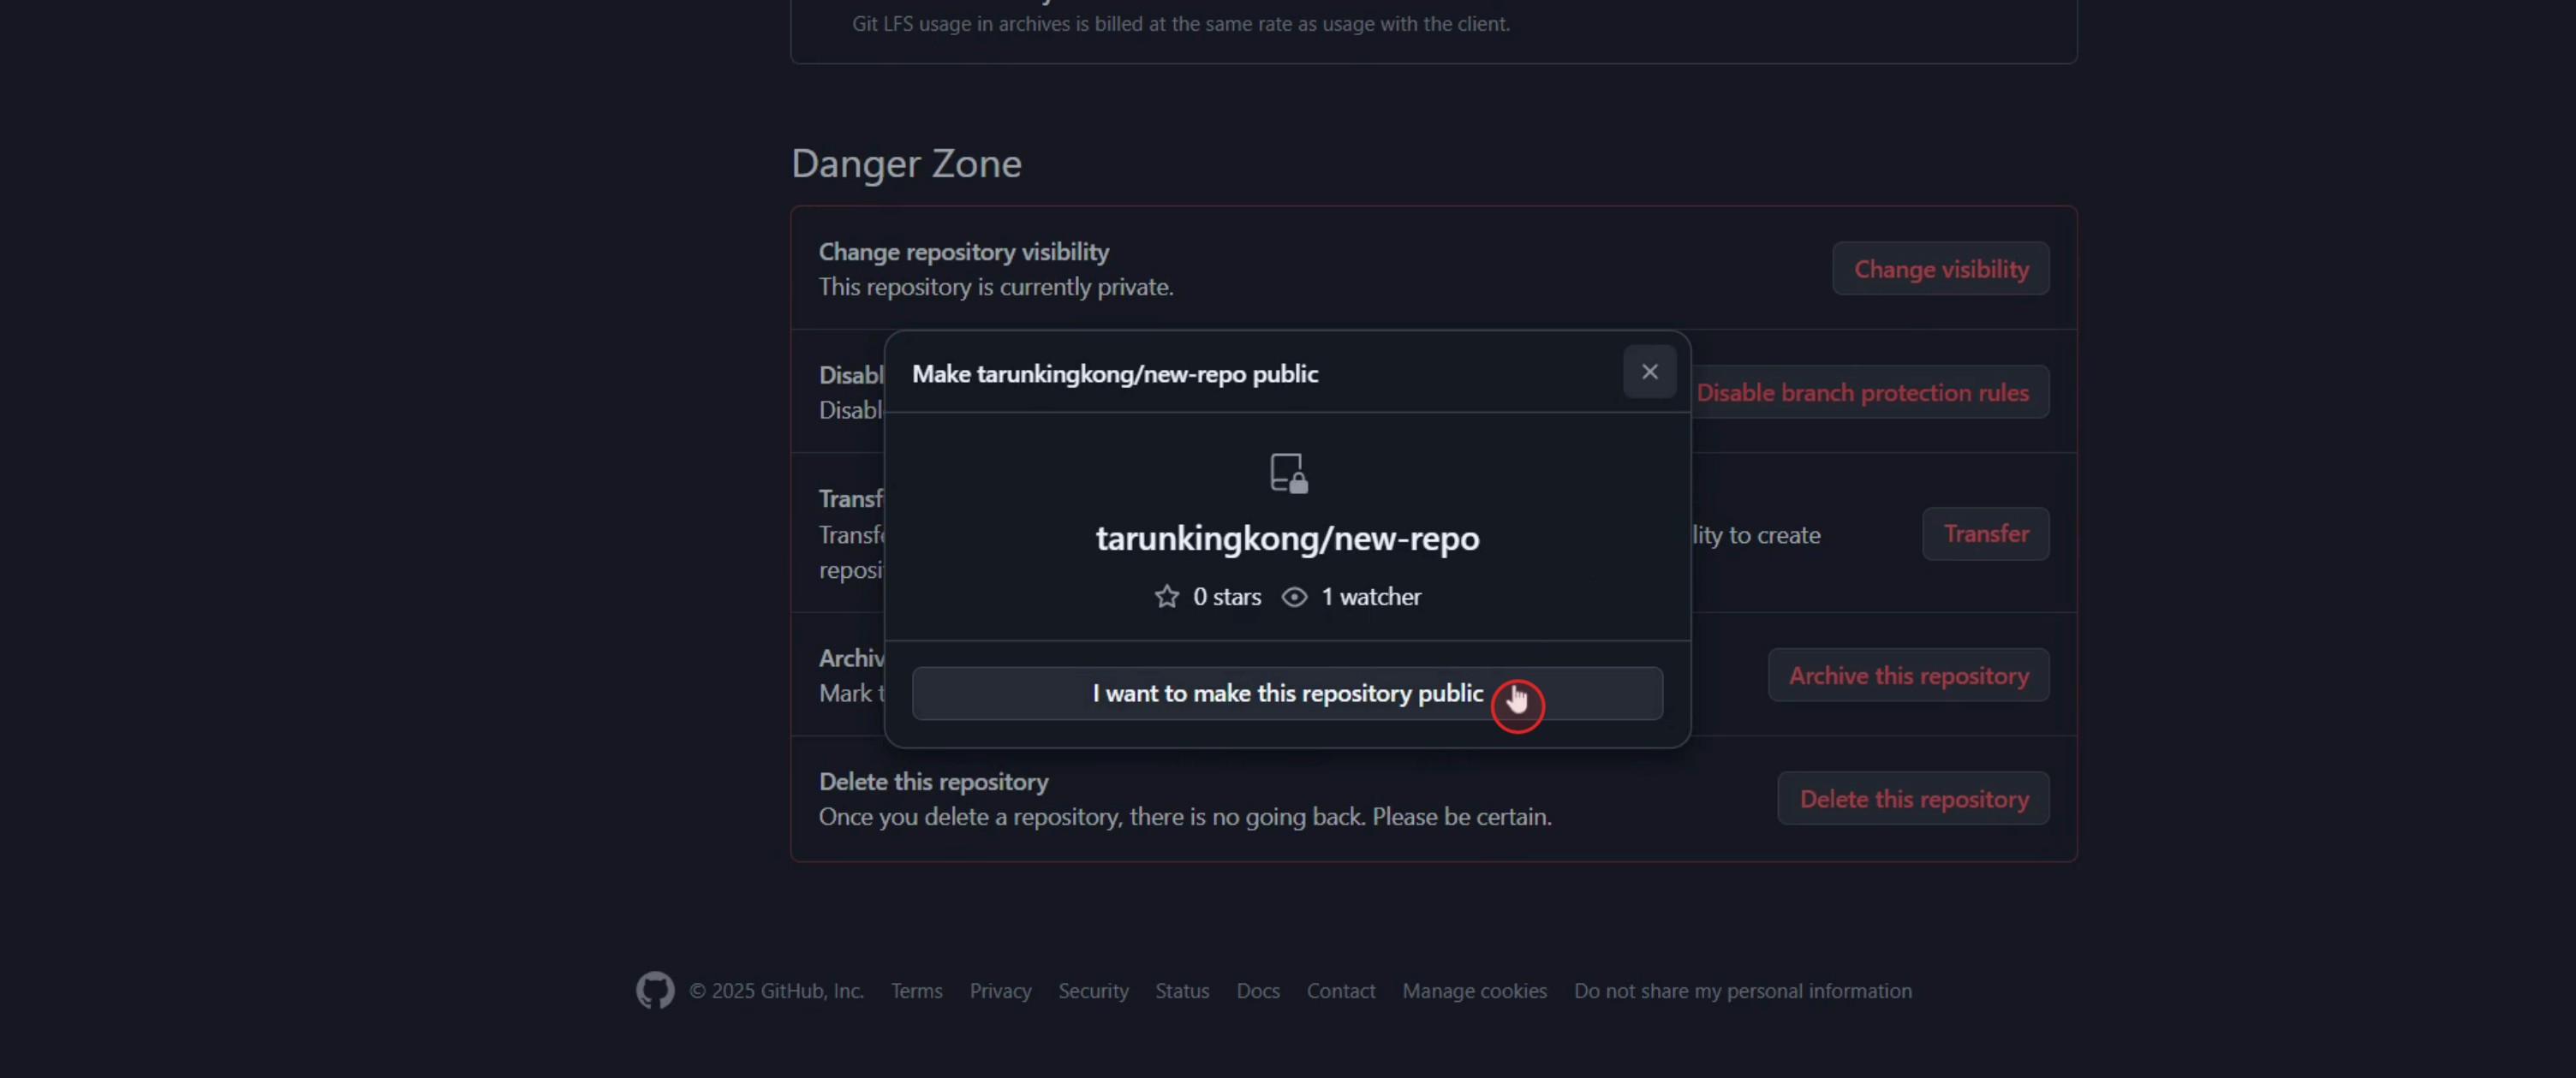Click Delete this repository button
This screenshot has height=1078, width=2576.
tap(1913, 799)
